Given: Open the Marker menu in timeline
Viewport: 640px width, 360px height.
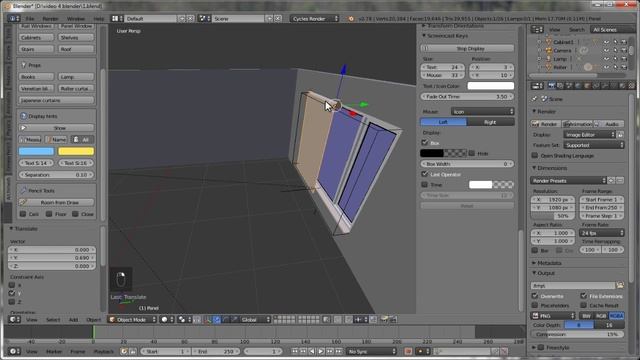Looking at the screenshot, I should pyautogui.click(x=54, y=351).
